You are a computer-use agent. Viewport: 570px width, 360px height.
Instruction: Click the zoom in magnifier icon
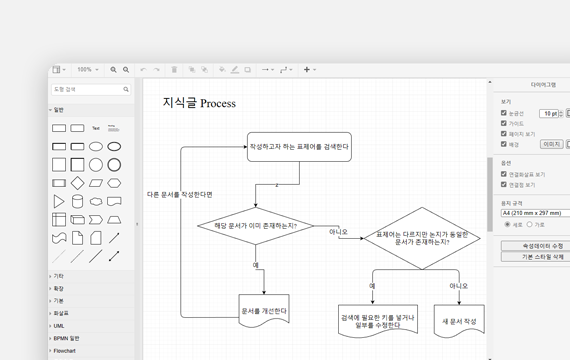[113, 69]
